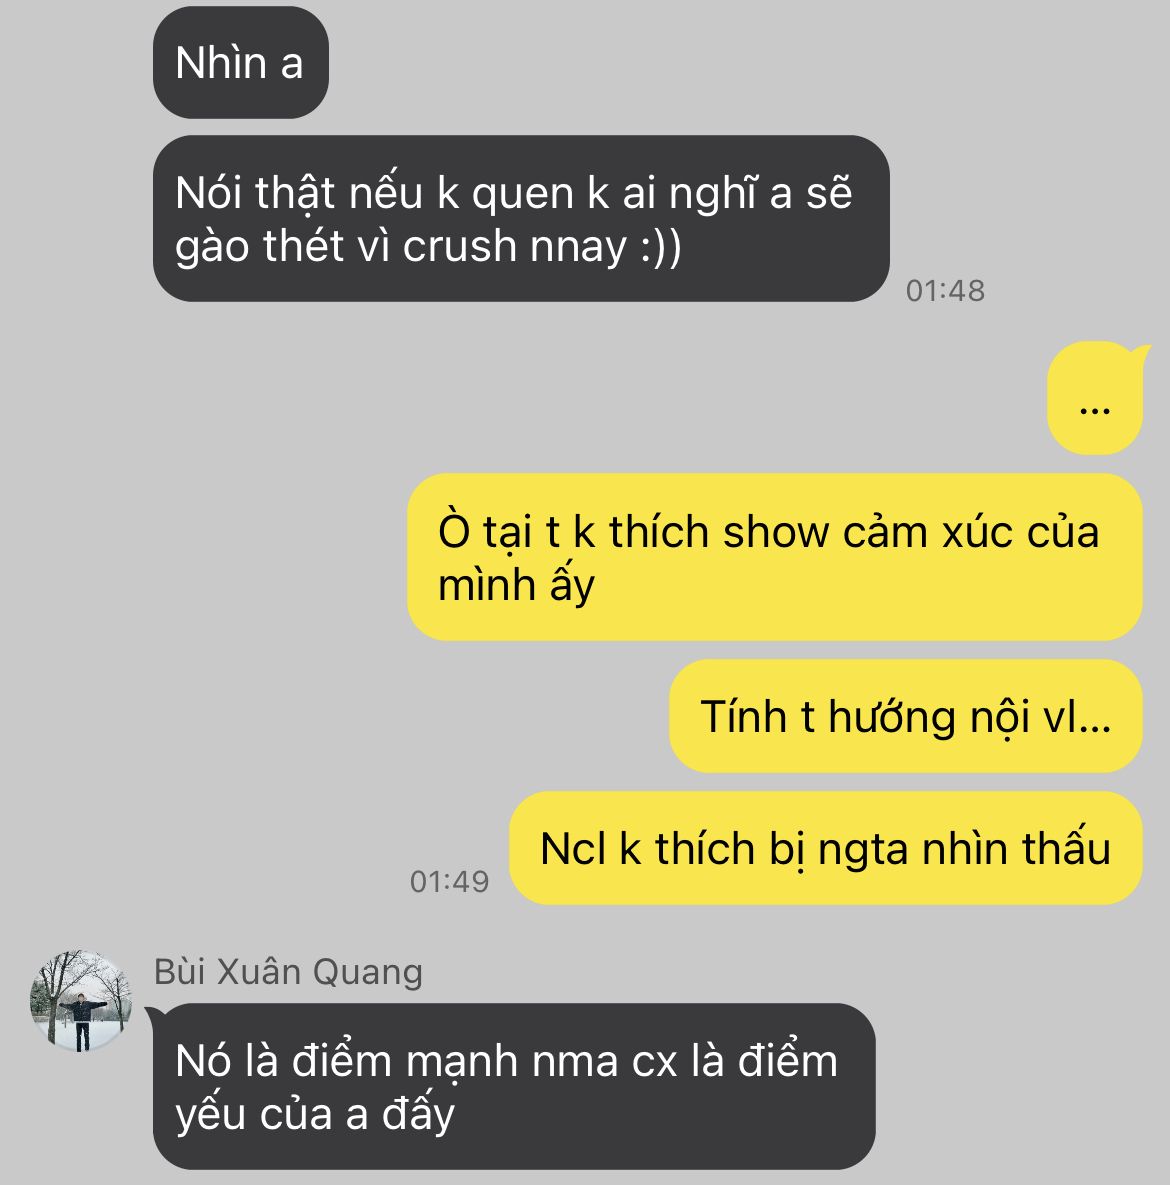This screenshot has width=1170, height=1185.
Task: Select the "Nhìn a" message bubble
Action: (240, 63)
